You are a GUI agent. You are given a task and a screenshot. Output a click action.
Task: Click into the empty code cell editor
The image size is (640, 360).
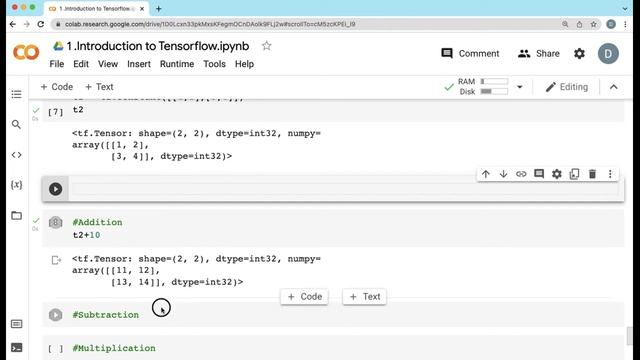(x=346, y=189)
